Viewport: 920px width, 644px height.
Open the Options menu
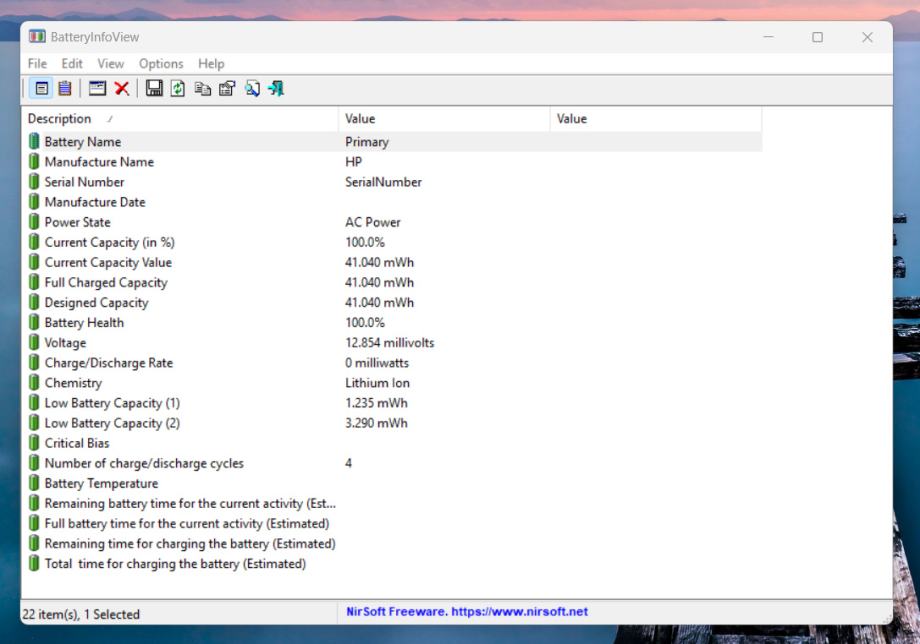point(161,64)
